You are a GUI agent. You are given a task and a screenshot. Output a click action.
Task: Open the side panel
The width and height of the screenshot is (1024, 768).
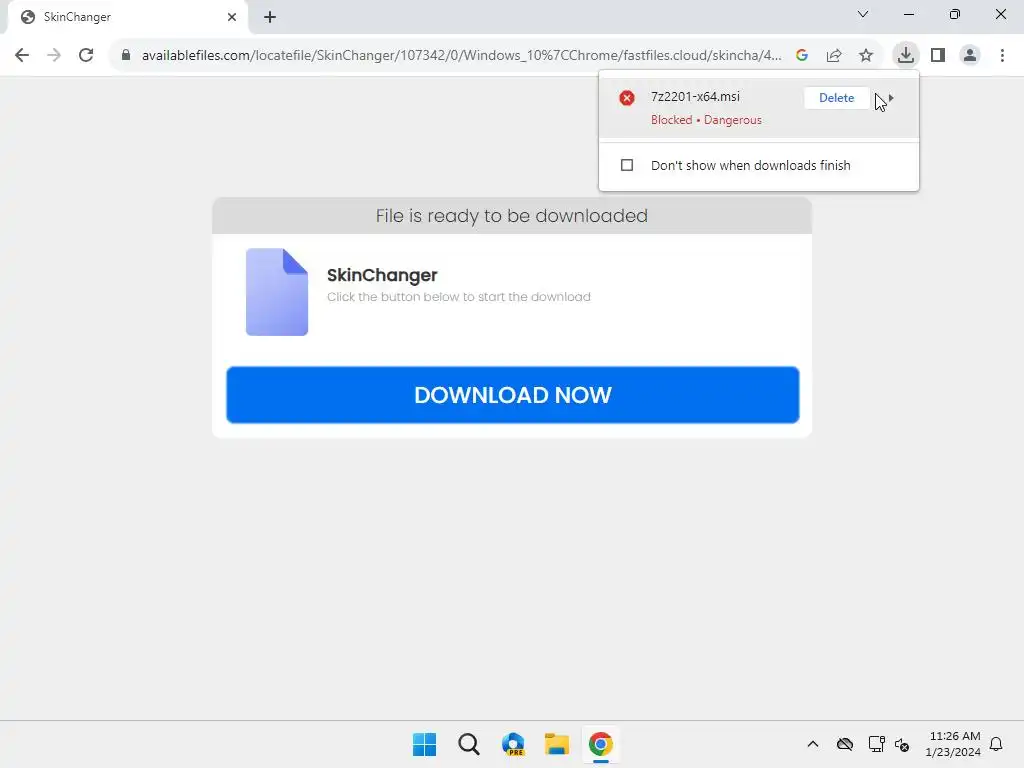(938, 55)
